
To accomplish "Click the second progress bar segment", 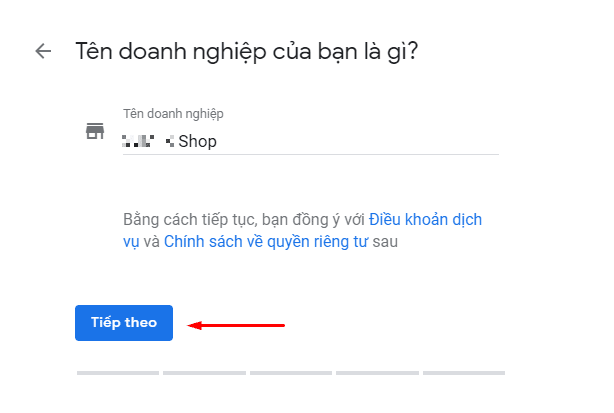I will coord(204,373).
